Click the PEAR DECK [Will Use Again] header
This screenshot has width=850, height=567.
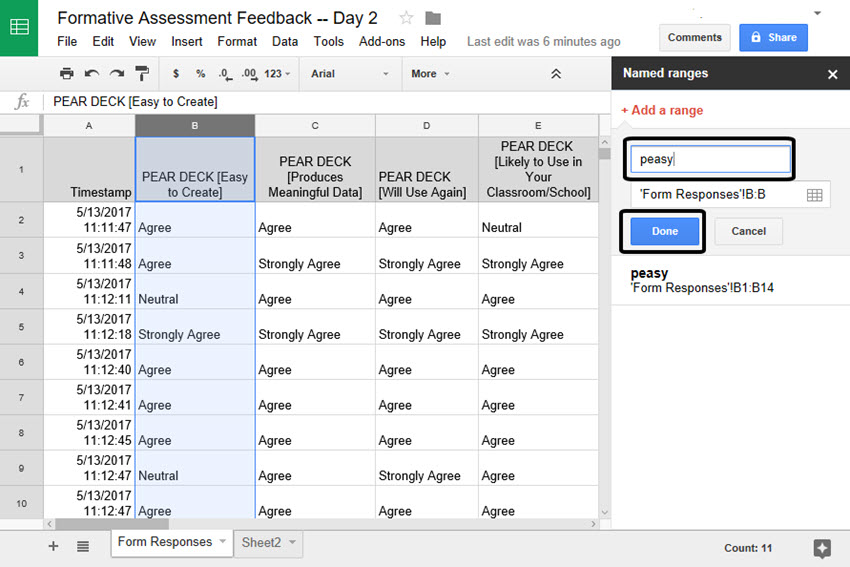pos(427,170)
